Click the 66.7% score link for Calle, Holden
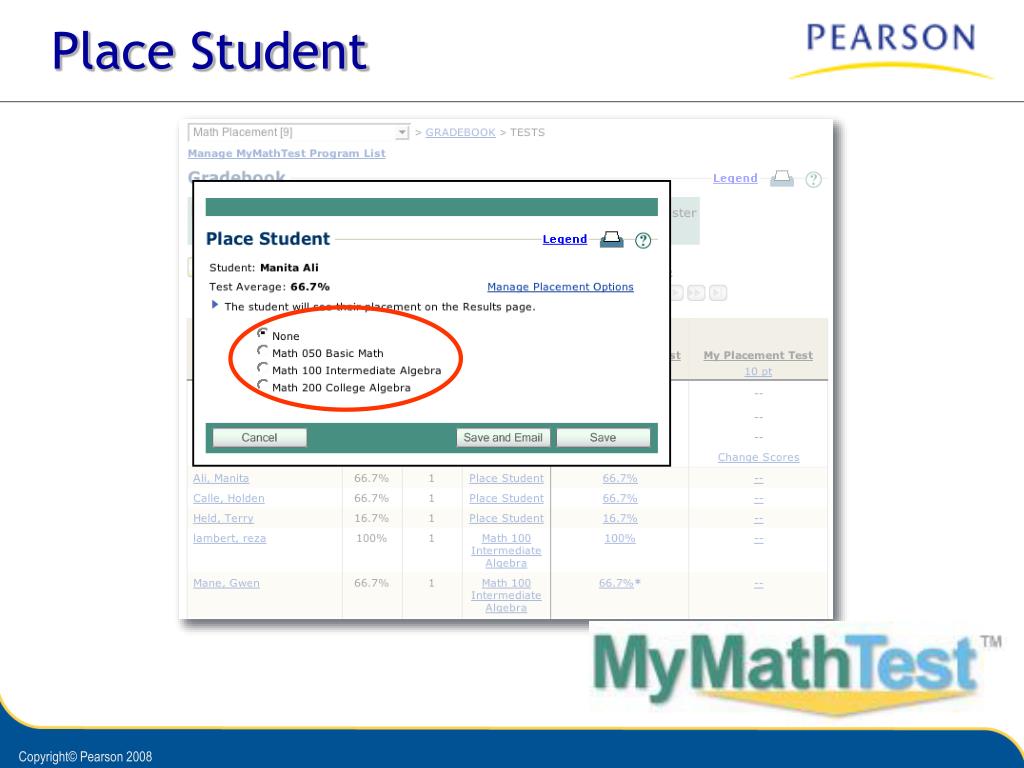Image resolution: width=1024 pixels, height=768 pixels. coord(620,498)
